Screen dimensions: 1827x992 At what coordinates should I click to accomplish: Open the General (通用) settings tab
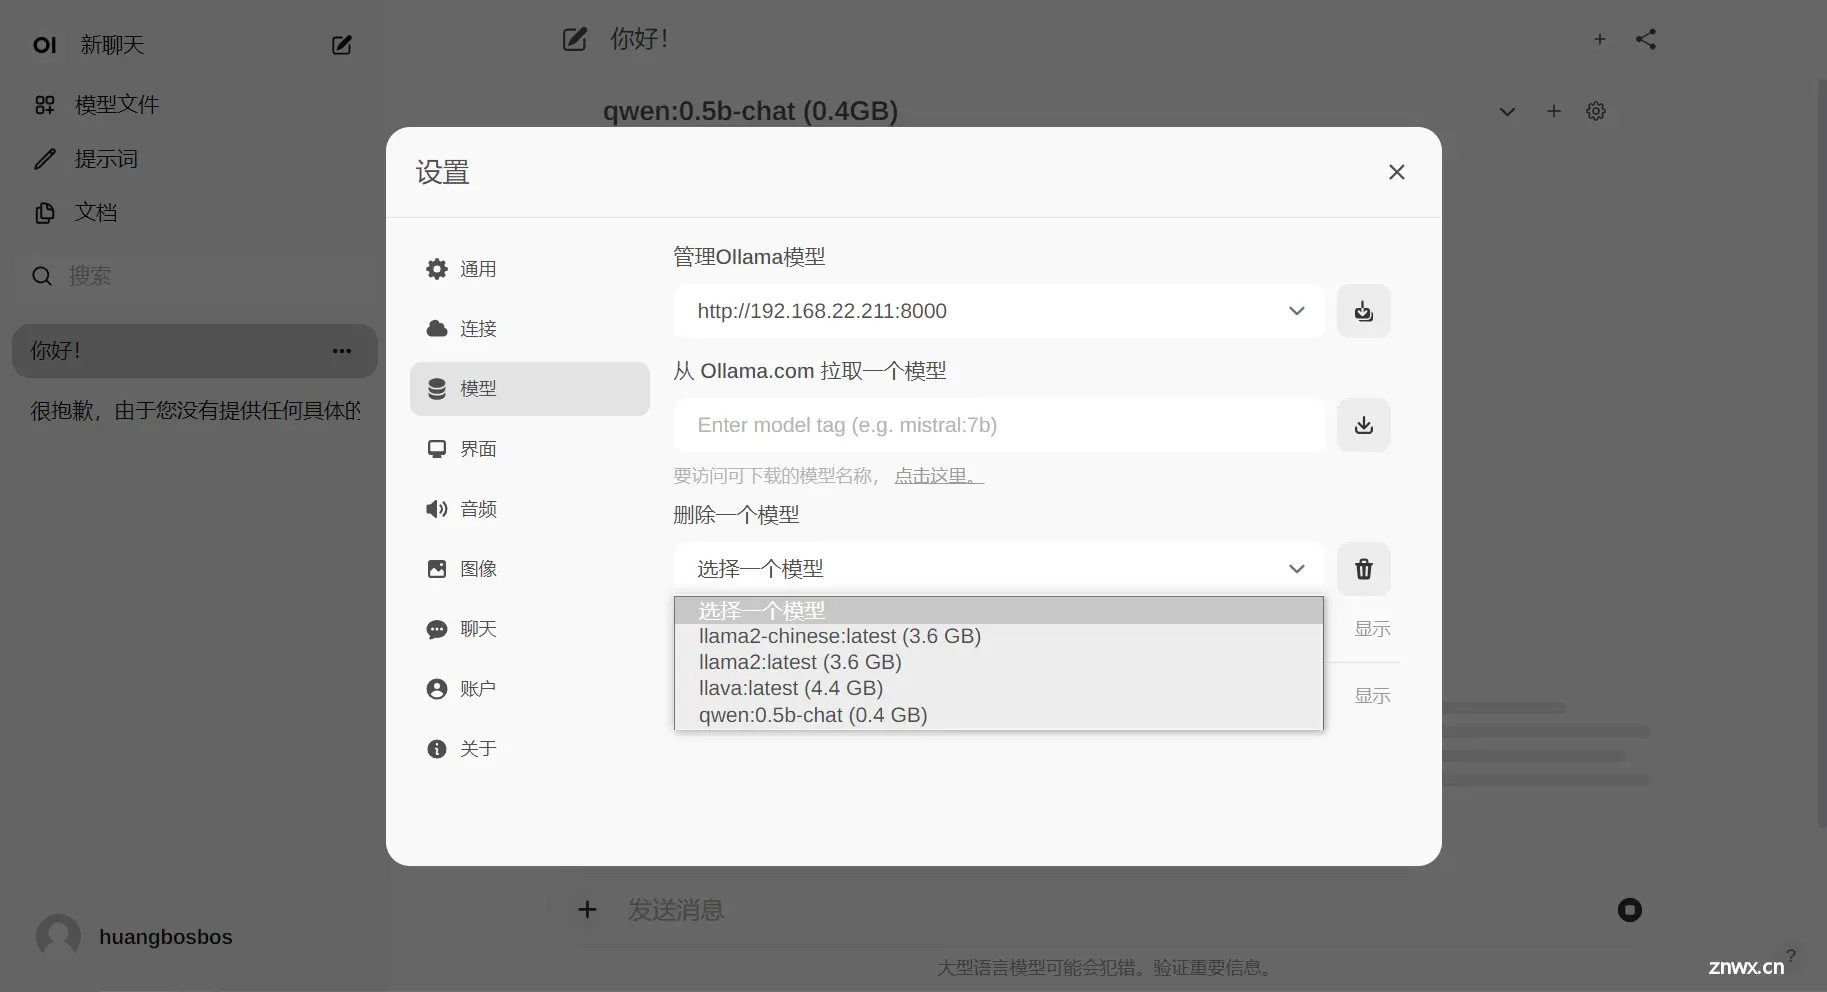[530, 269]
